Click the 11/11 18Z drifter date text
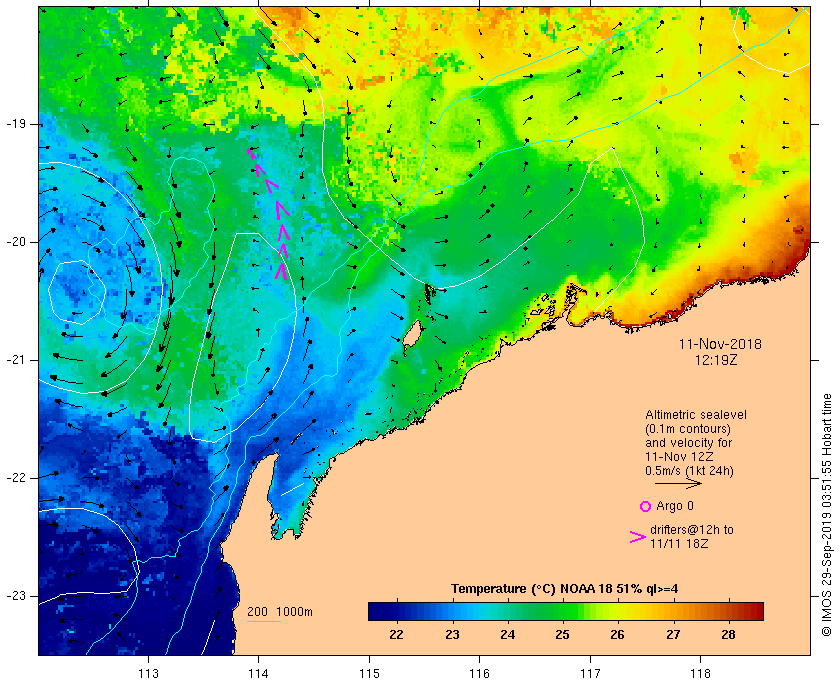Screen dimensions: 840x680 (679, 544)
